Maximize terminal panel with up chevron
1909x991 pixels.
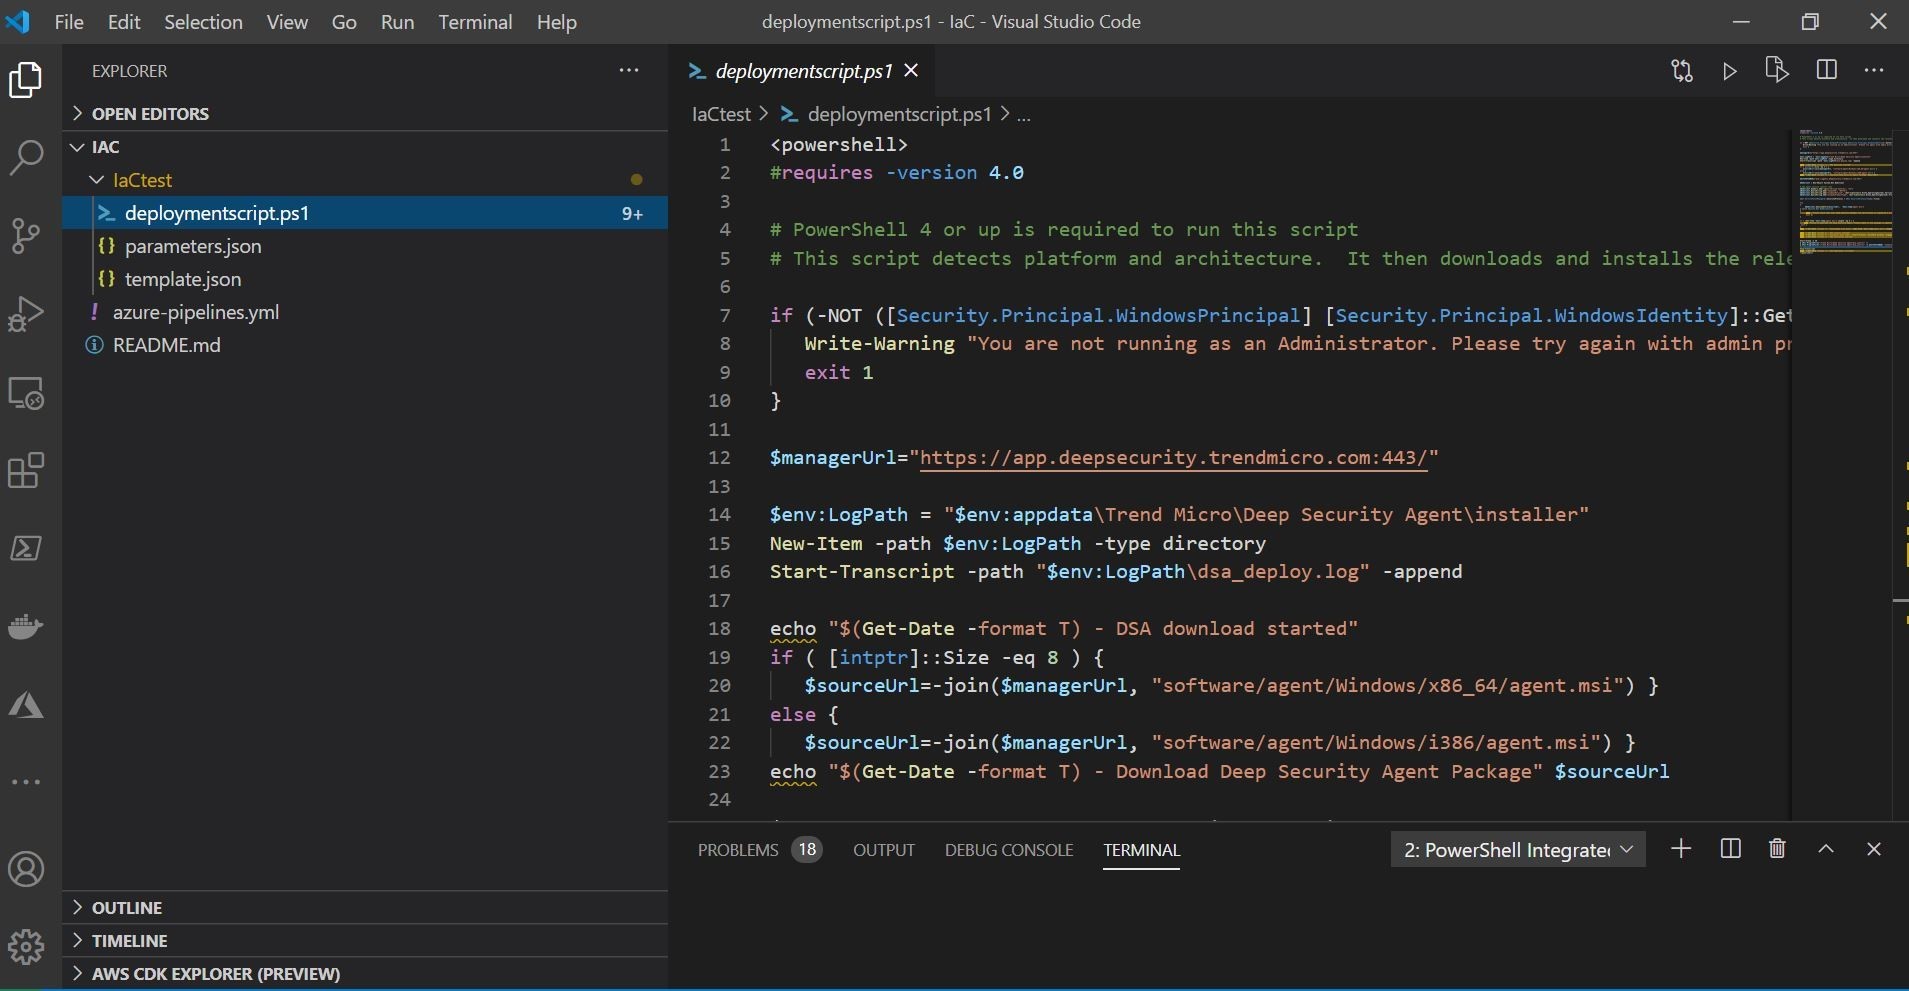(1825, 849)
